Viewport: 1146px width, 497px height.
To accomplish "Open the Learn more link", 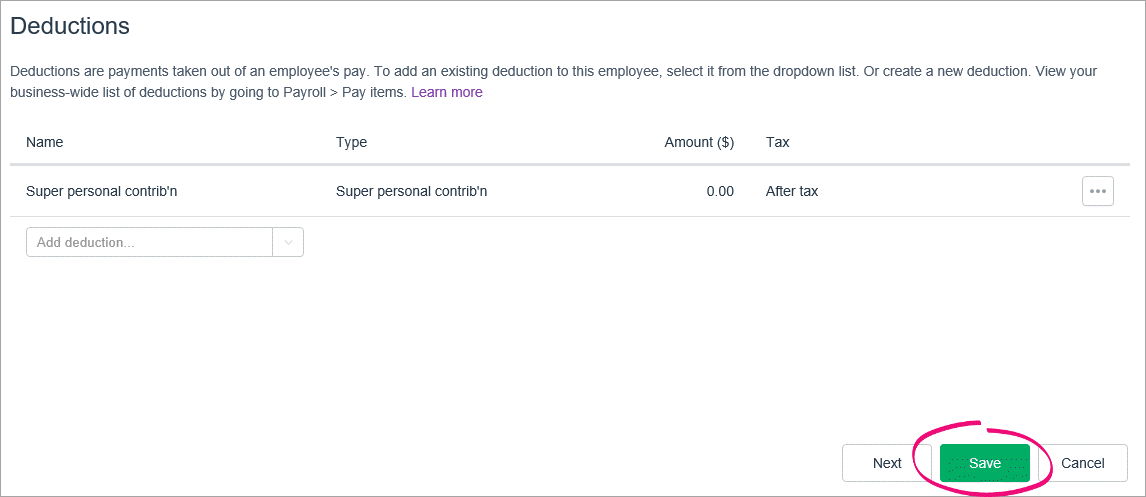I will point(447,93).
